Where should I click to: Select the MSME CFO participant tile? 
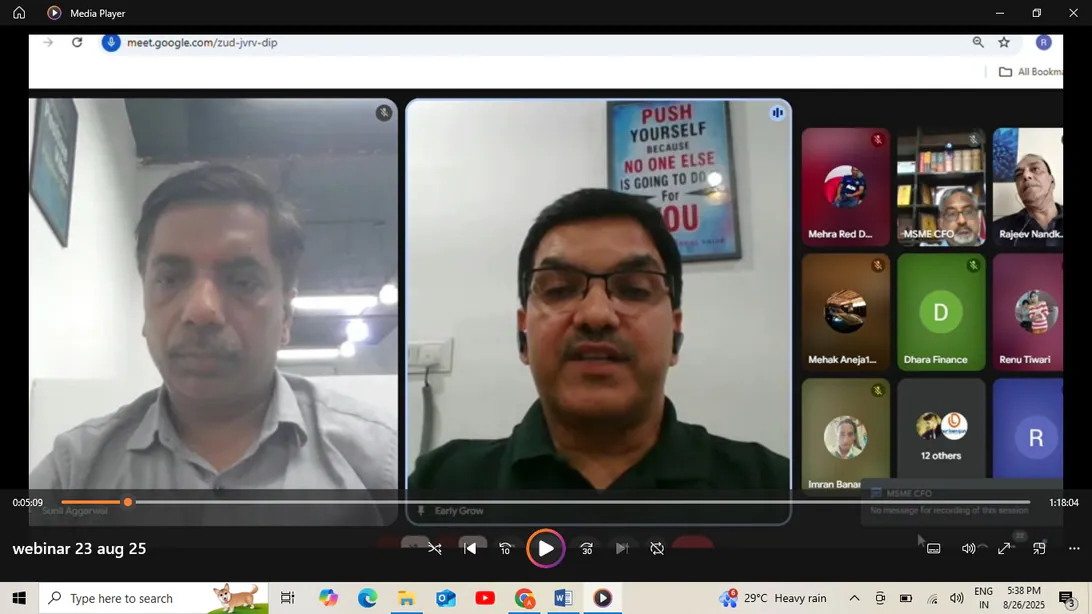click(x=941, y=186)
